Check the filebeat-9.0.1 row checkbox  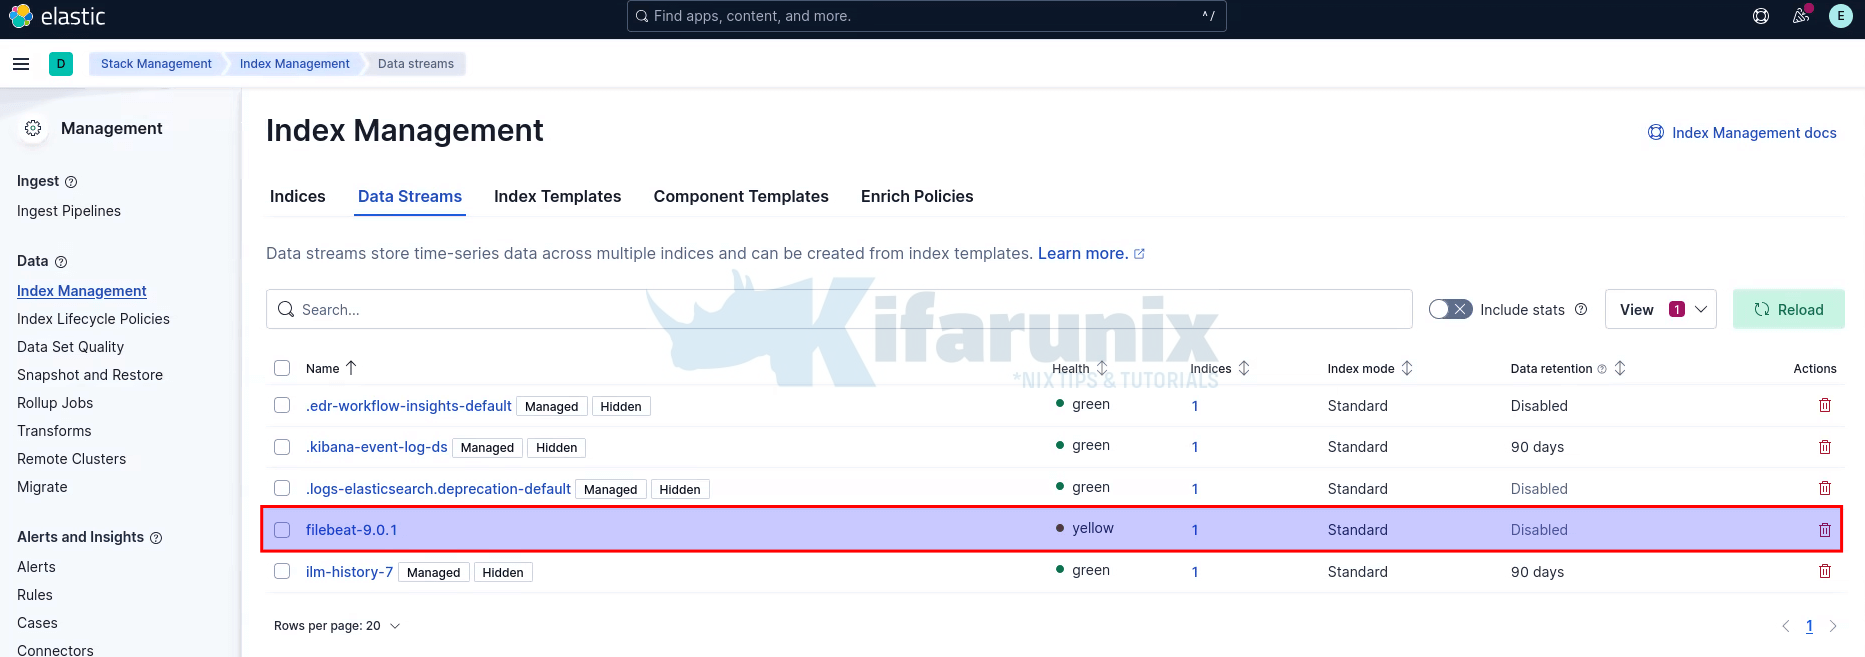pyautogui.click(x=282, y=530)
